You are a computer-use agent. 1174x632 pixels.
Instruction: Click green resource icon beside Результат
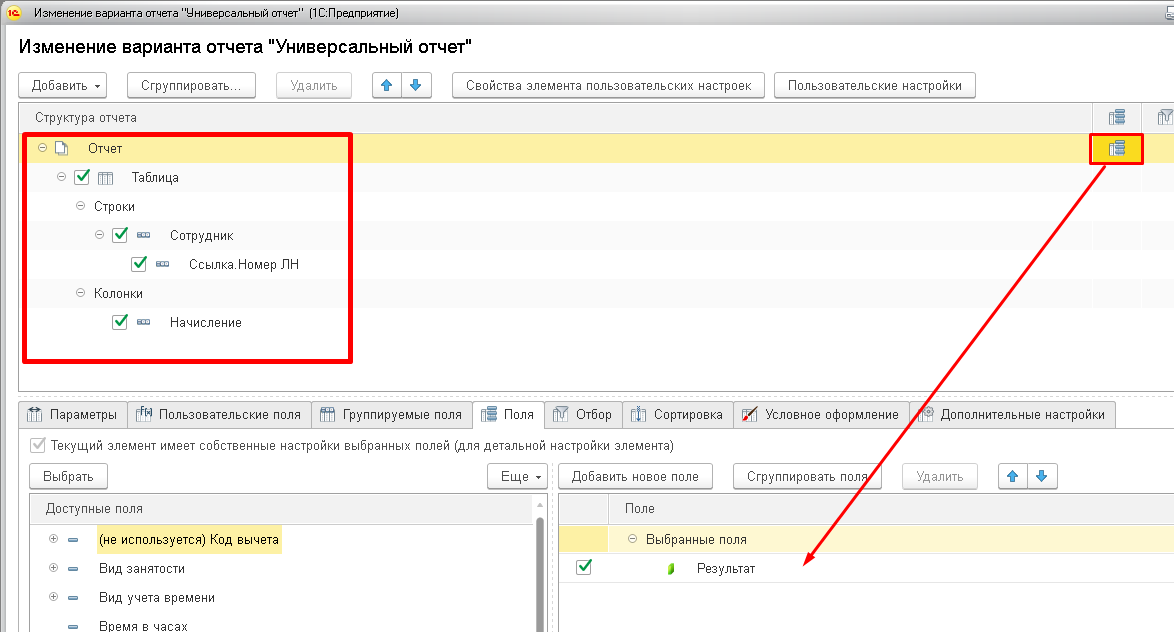(x=671, y=568)
